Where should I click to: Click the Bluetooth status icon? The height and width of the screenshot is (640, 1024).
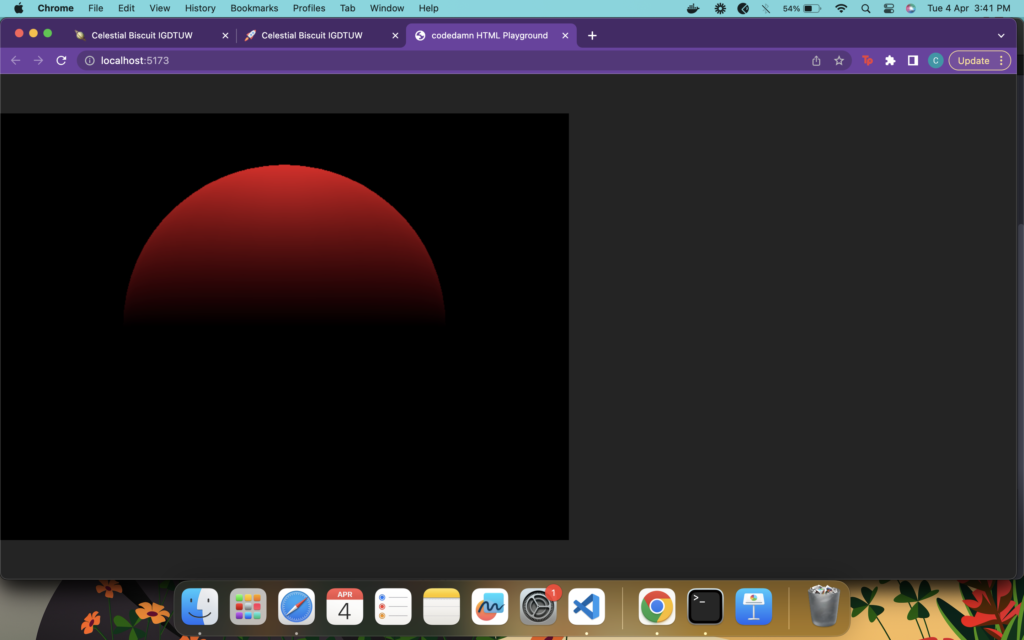pos(766,8)
